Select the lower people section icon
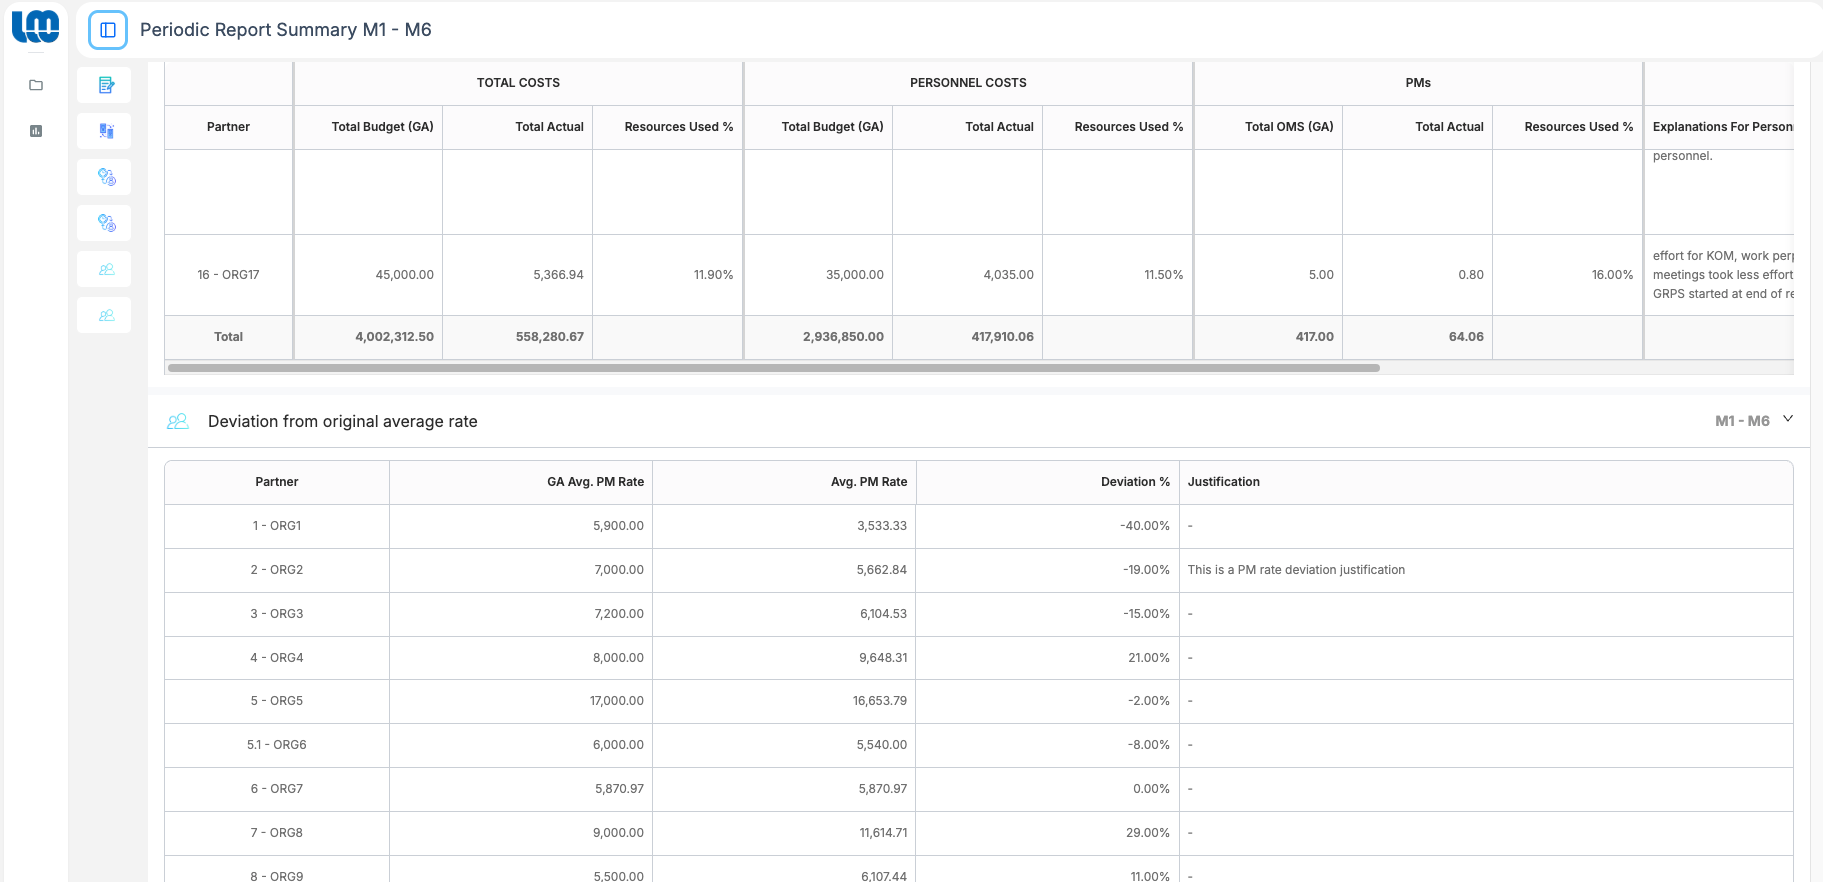Viewport: 1823px width, 882px height. 106,315
